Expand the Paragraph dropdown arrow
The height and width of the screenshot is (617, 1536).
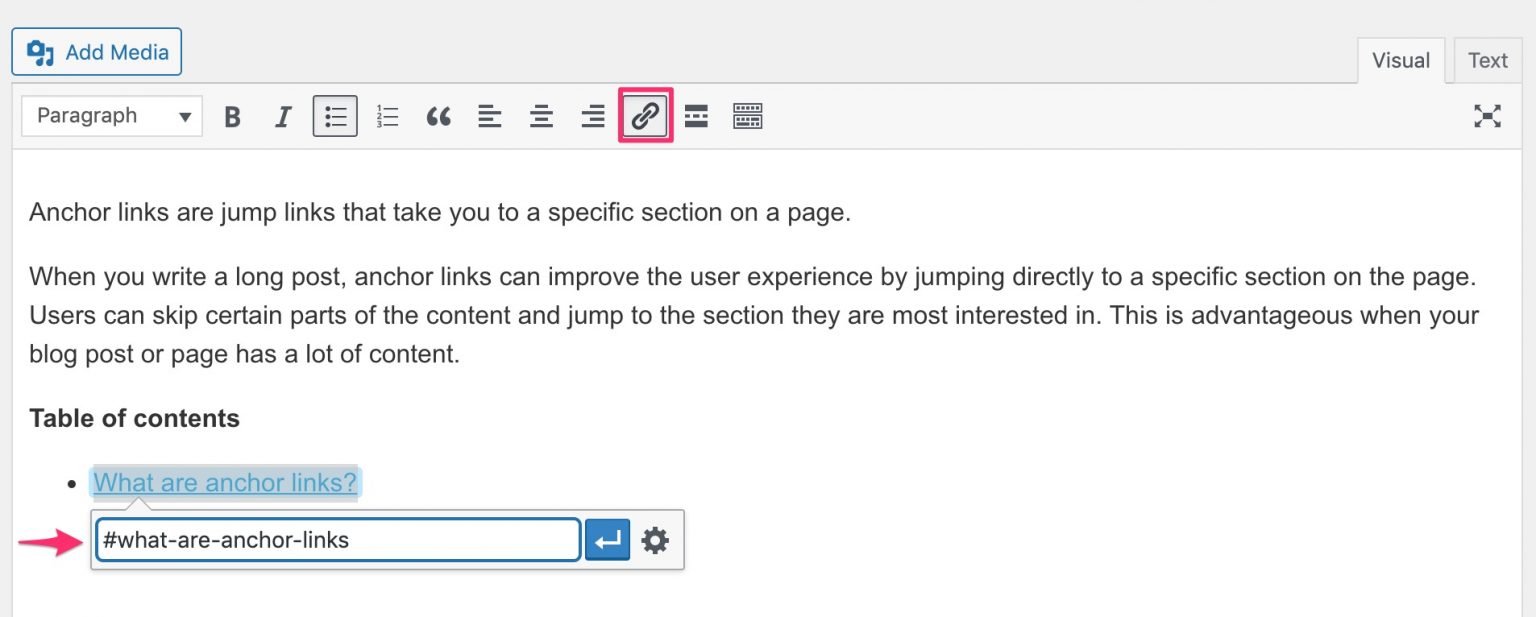coord(183,116)
